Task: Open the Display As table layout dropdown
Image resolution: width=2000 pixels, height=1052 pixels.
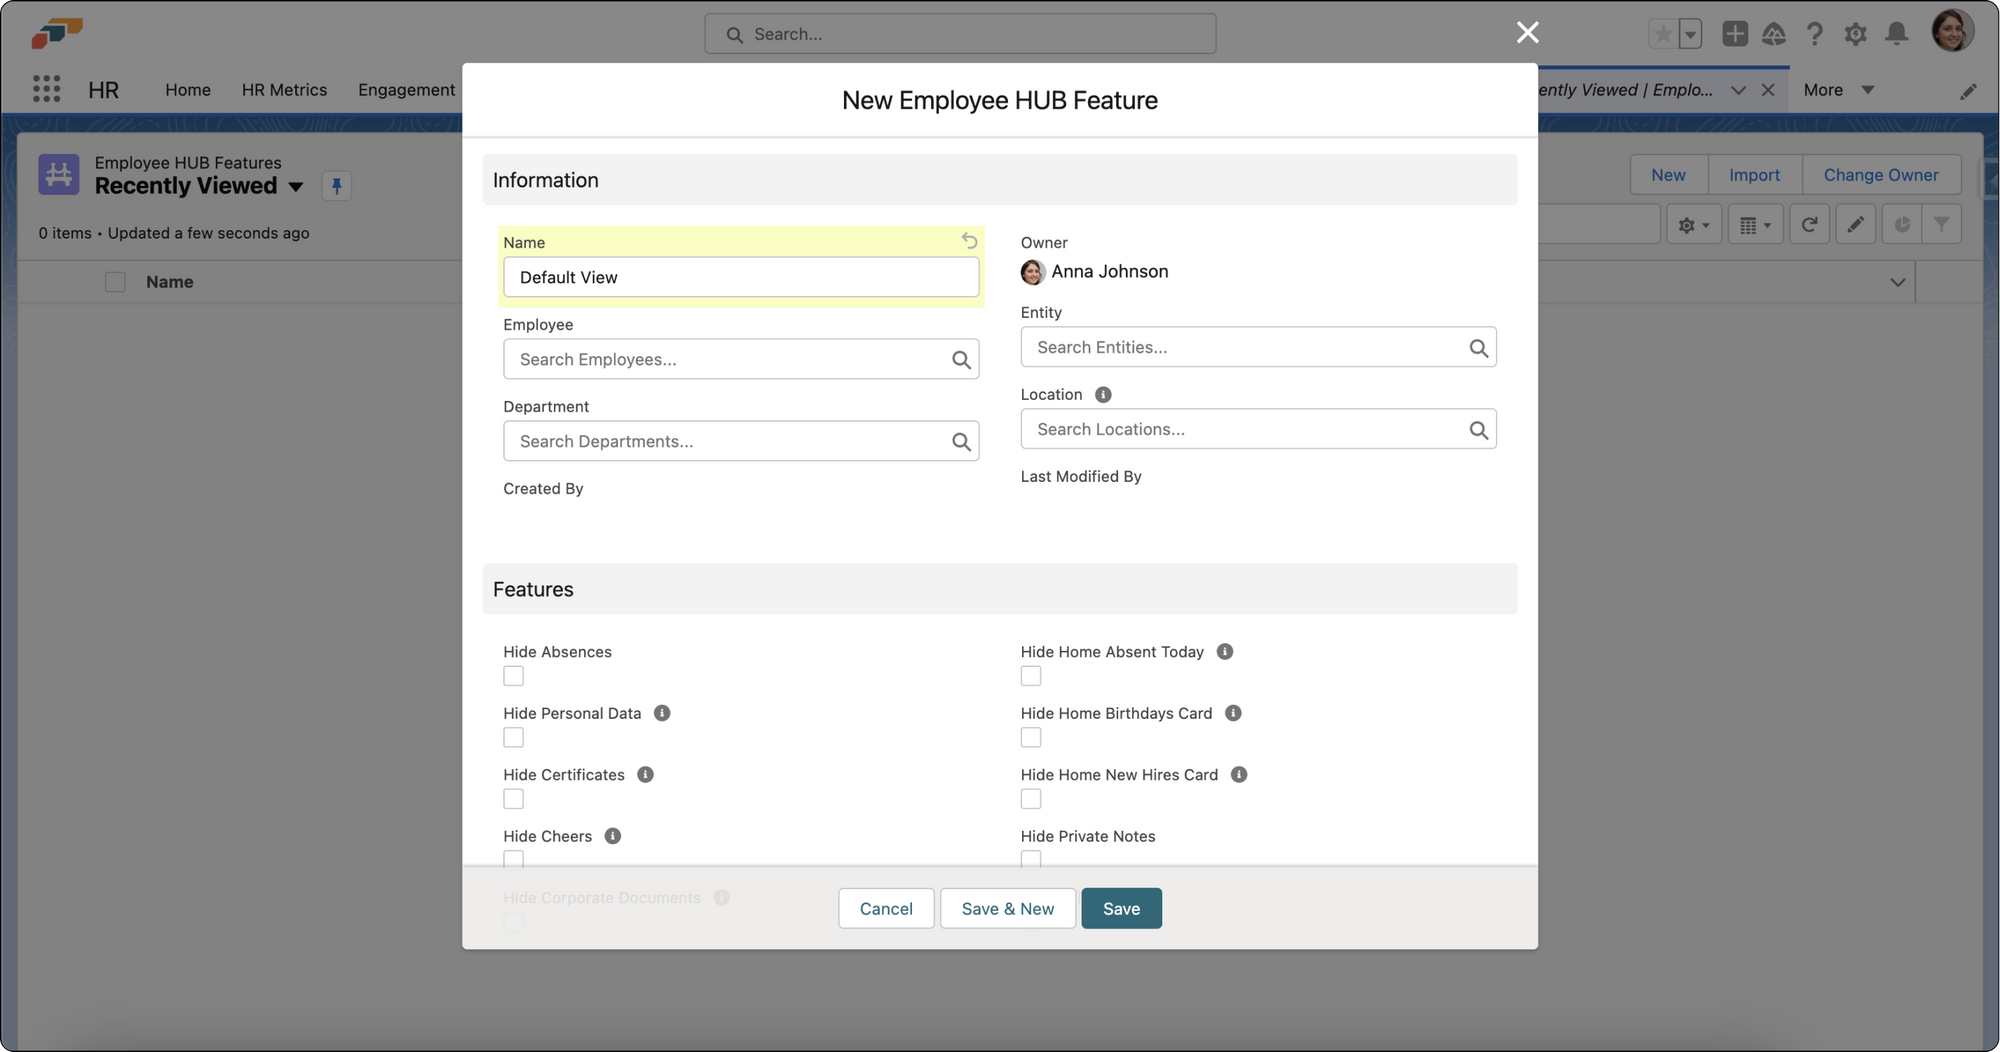Action: [x=1755, y=223]
